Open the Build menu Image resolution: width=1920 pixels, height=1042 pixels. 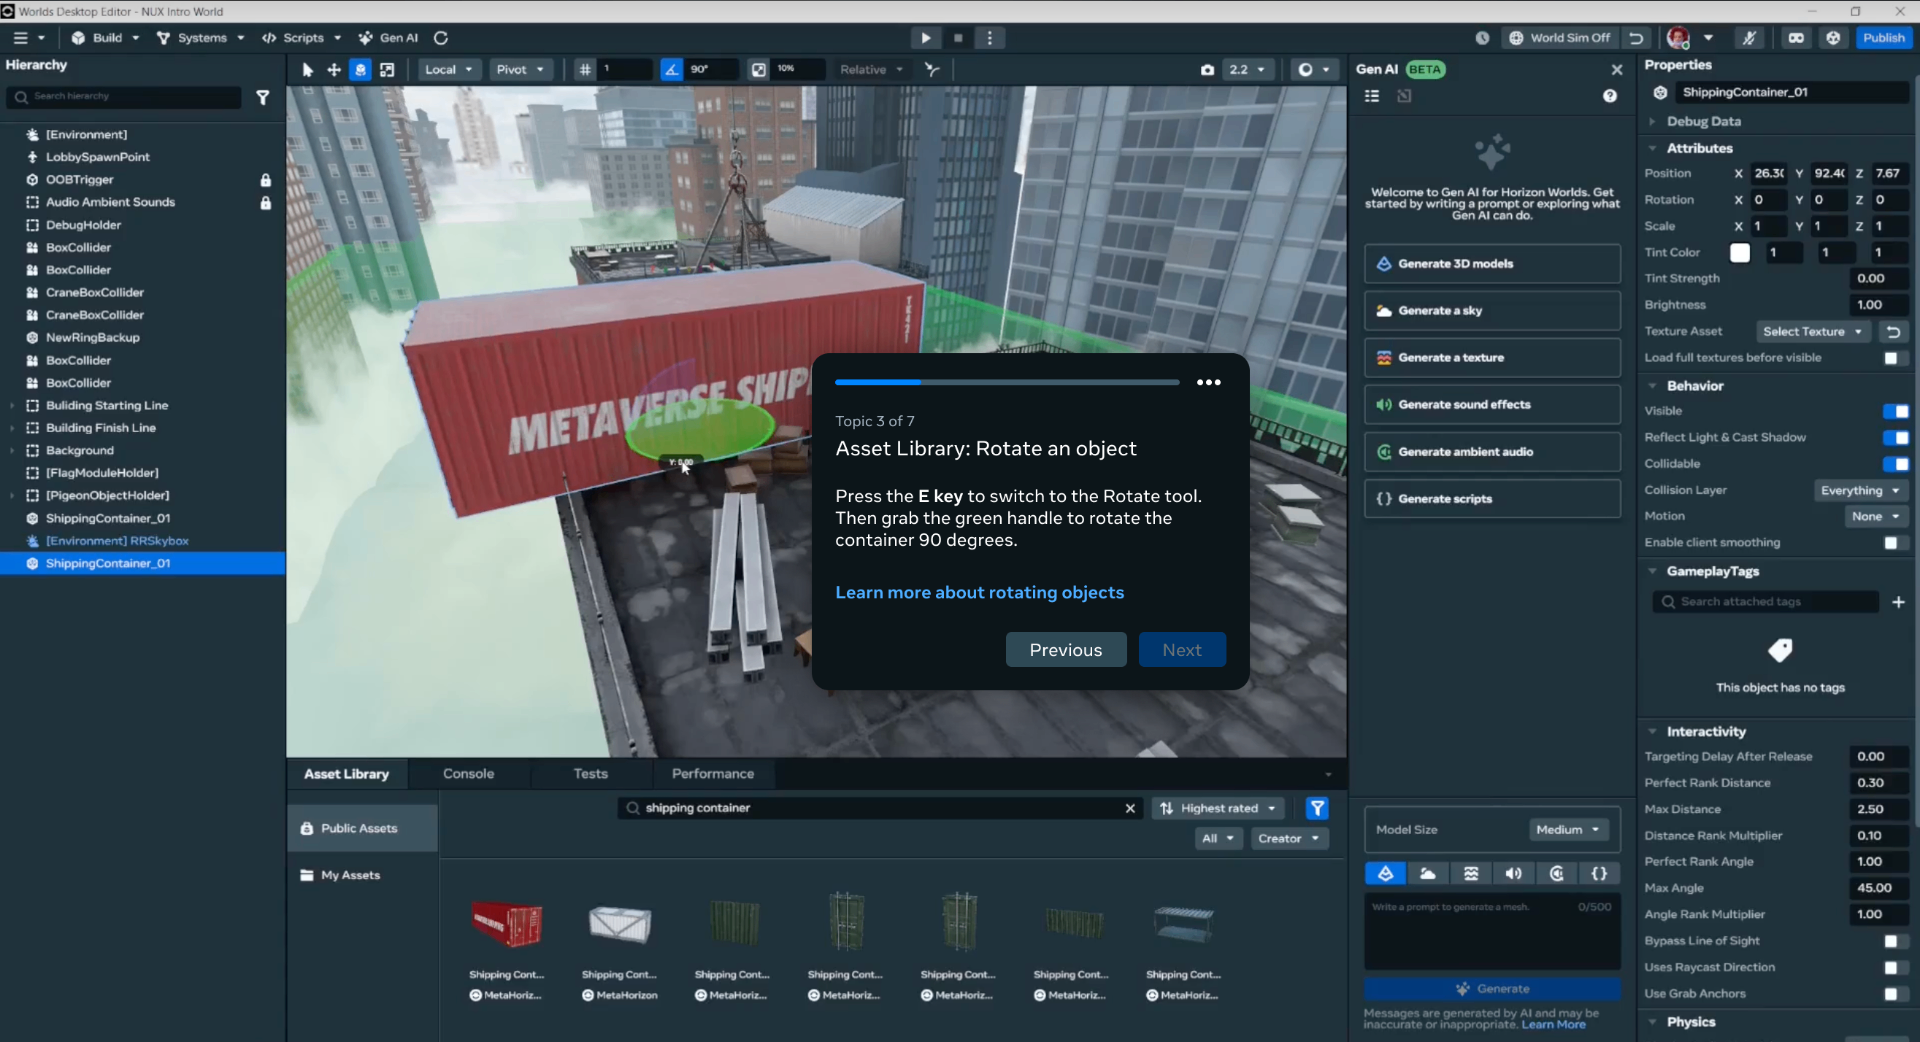click(105, 38)
